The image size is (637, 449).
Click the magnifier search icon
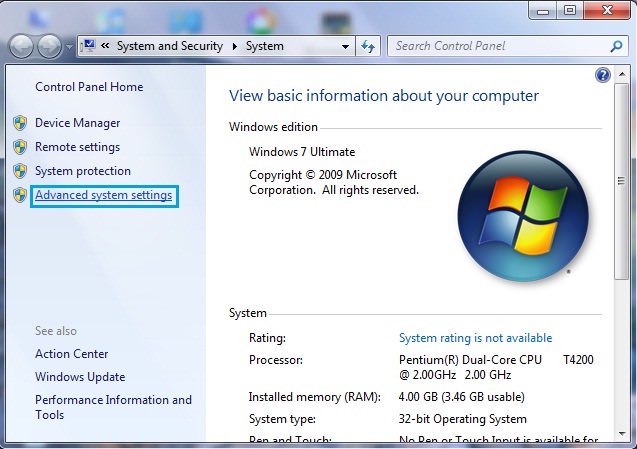[x=616, y=46]
